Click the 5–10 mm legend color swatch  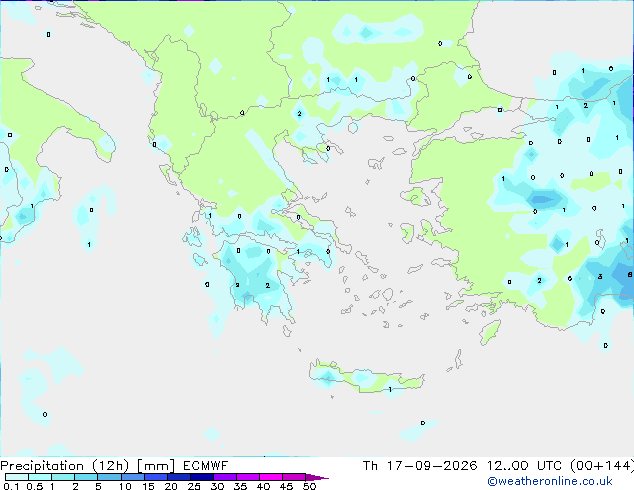(110, 477)
